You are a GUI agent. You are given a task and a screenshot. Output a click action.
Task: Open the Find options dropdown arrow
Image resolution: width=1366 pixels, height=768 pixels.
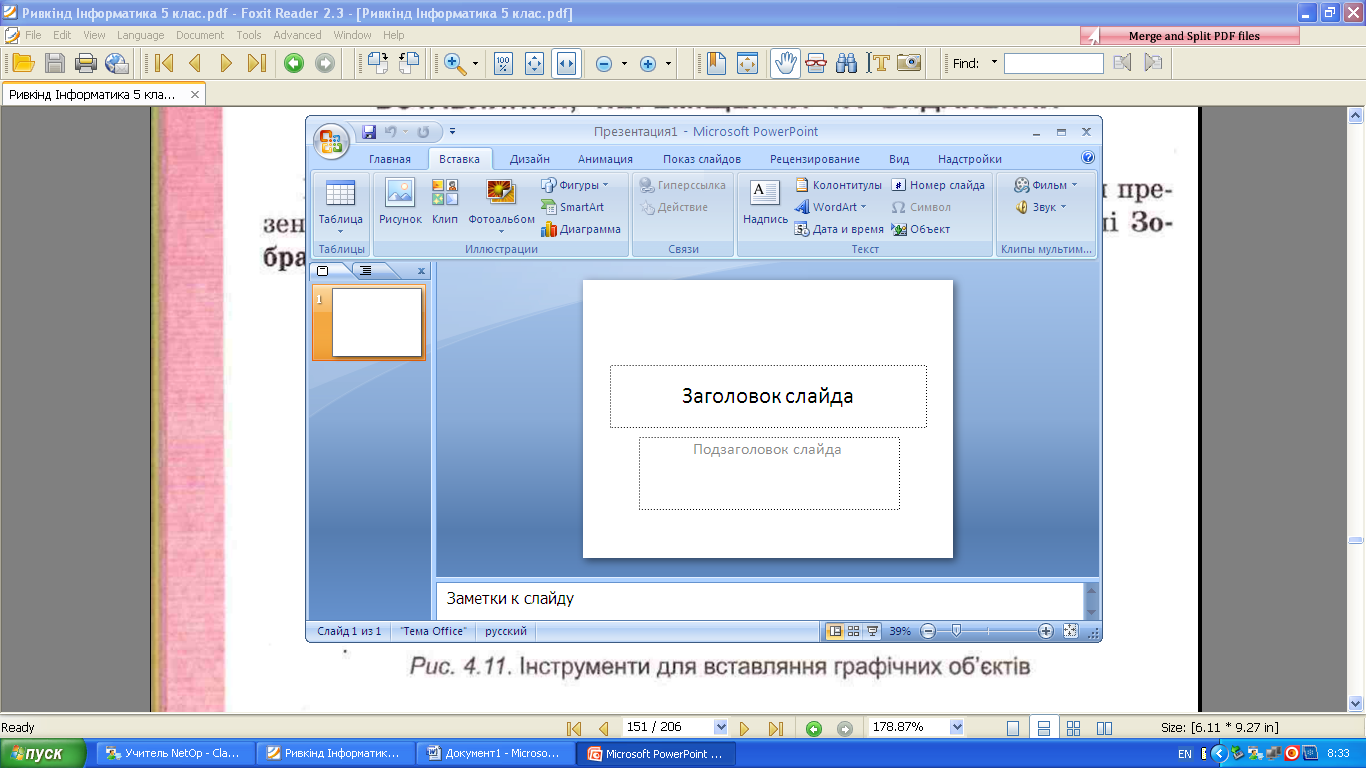click(x=994, y=63)
